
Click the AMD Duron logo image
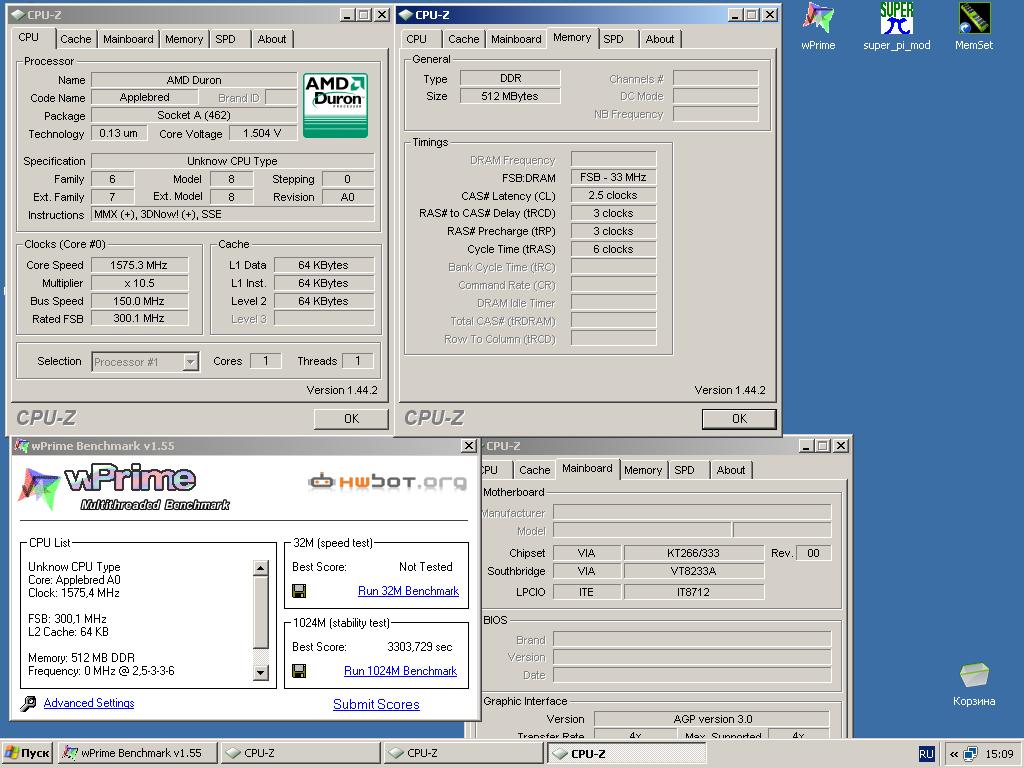click(335, 105)
